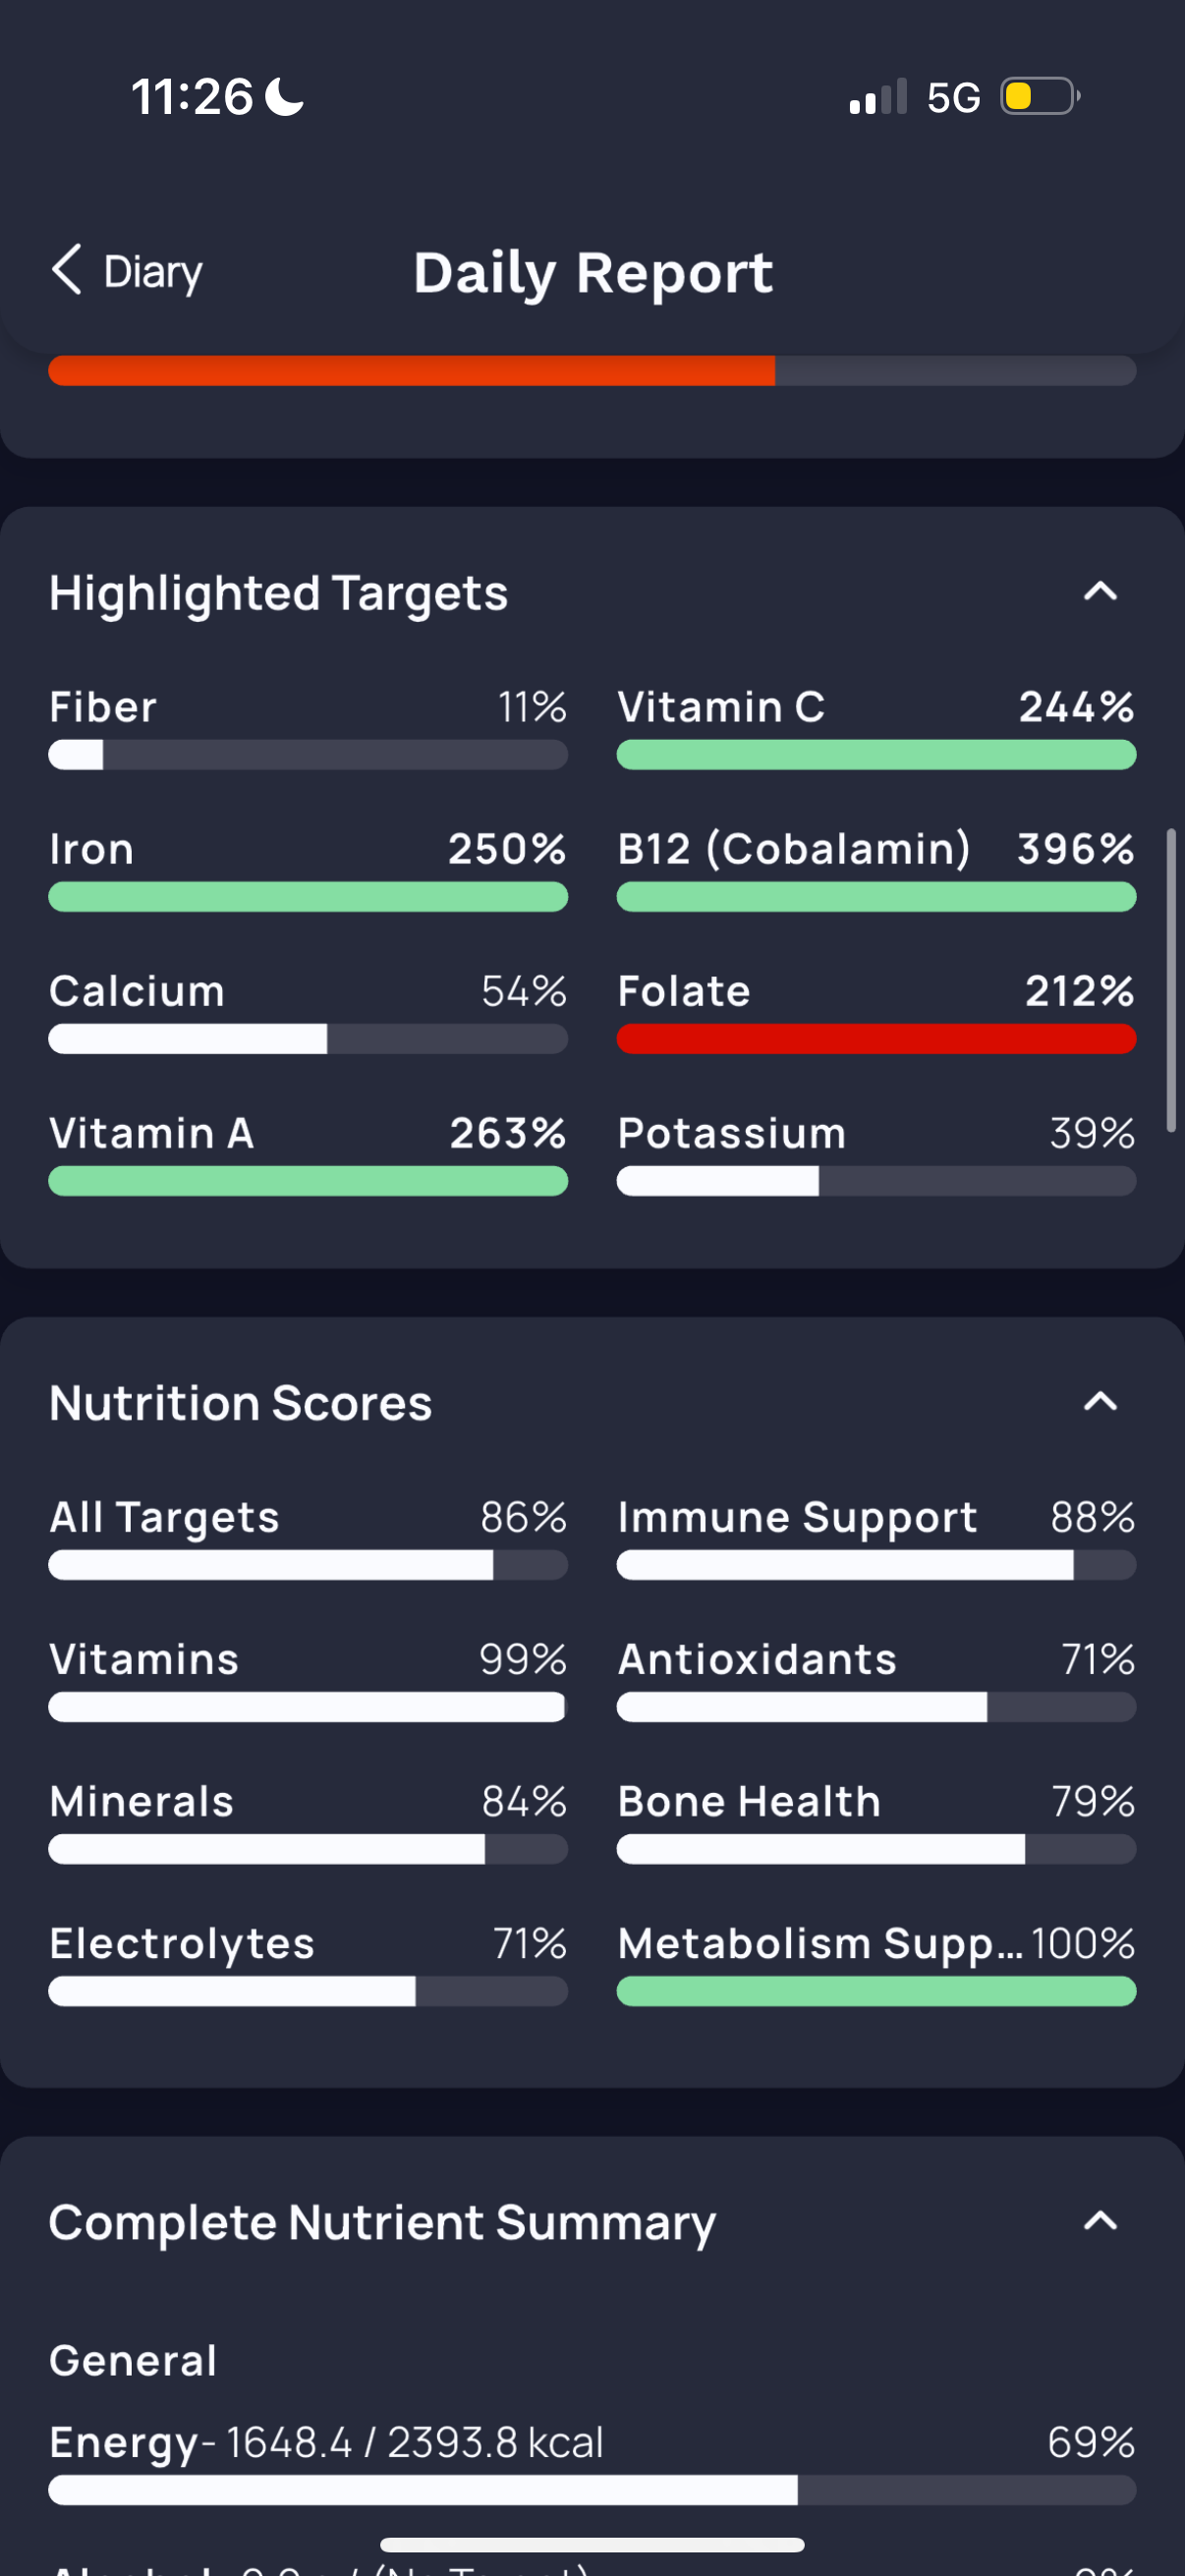Open the Potassium 39% target
Viewport: 1185px width, 2576px height.
coord(876,1153)
